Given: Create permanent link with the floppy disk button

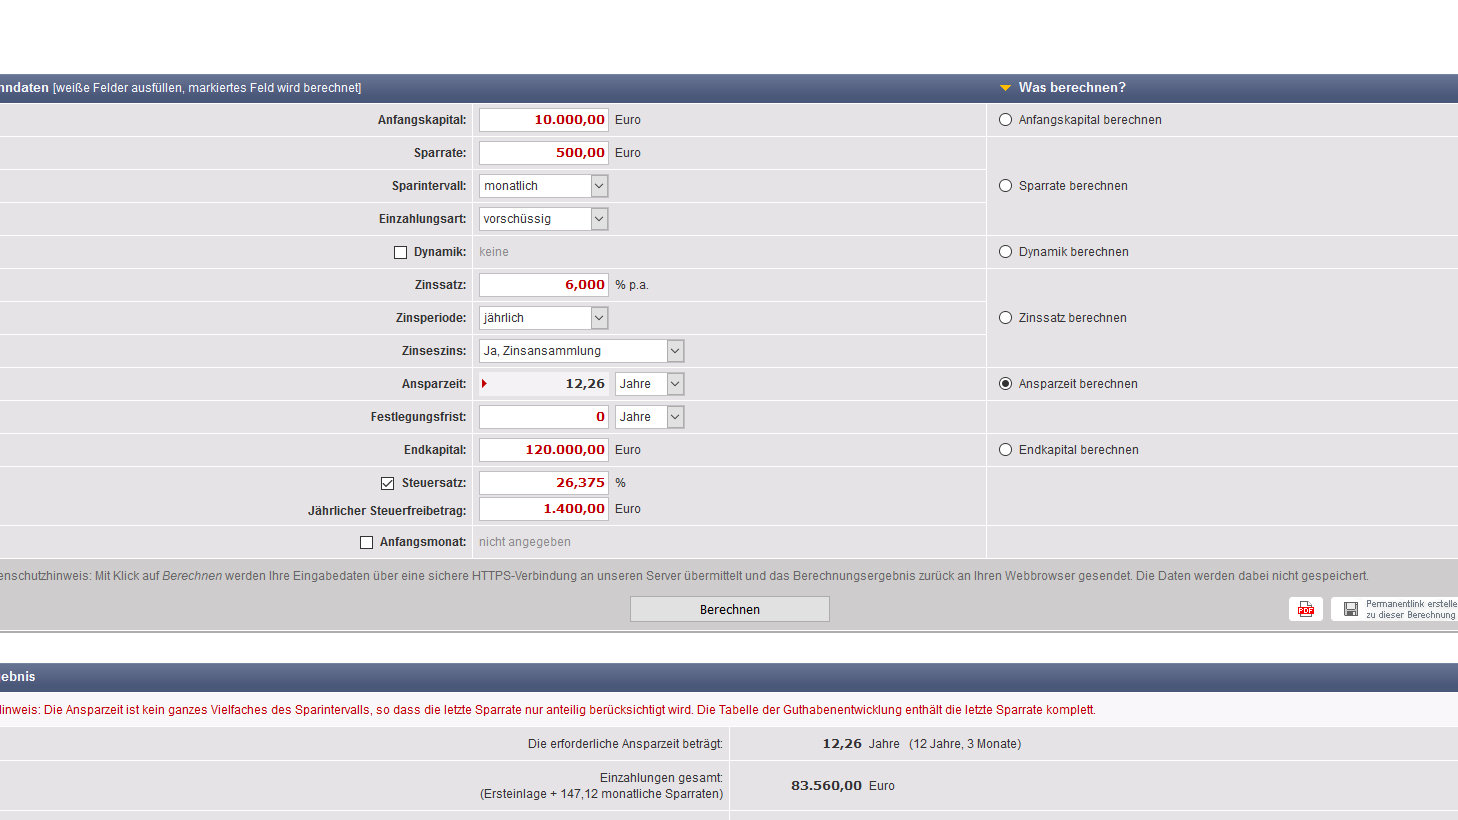Looking at the screenshot, I should (1394, 609).
